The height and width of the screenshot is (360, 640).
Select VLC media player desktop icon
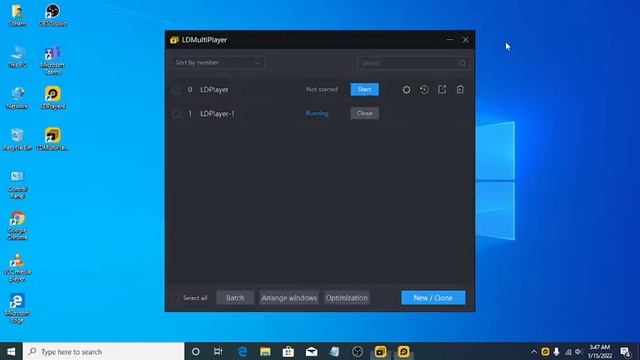[17, 267]
